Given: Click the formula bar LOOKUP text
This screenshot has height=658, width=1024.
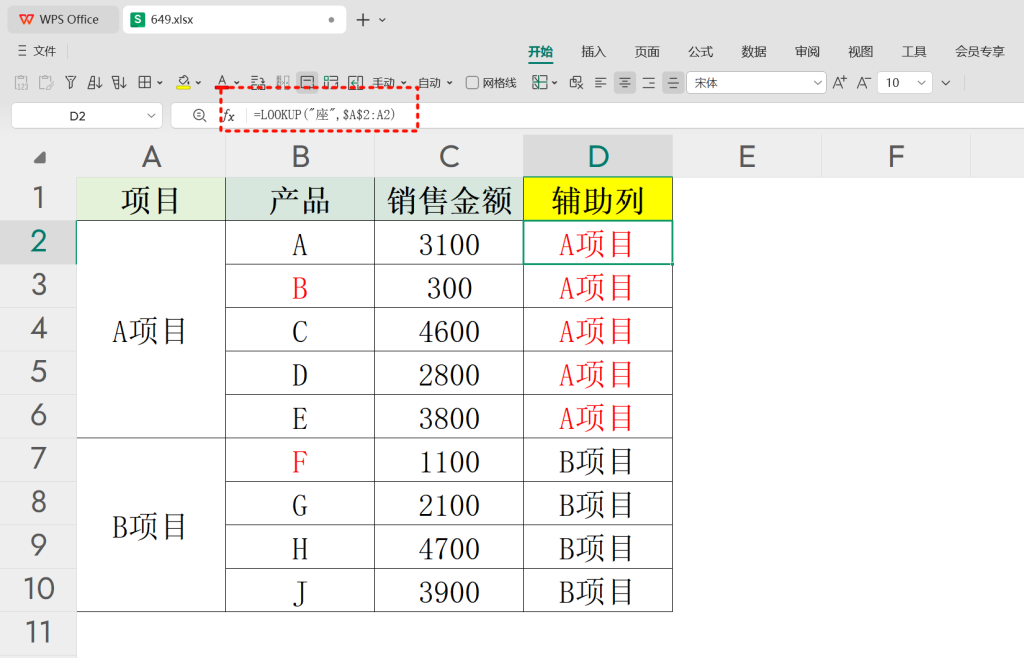Looking at the screenshot, I should click(x=325, y=115).
